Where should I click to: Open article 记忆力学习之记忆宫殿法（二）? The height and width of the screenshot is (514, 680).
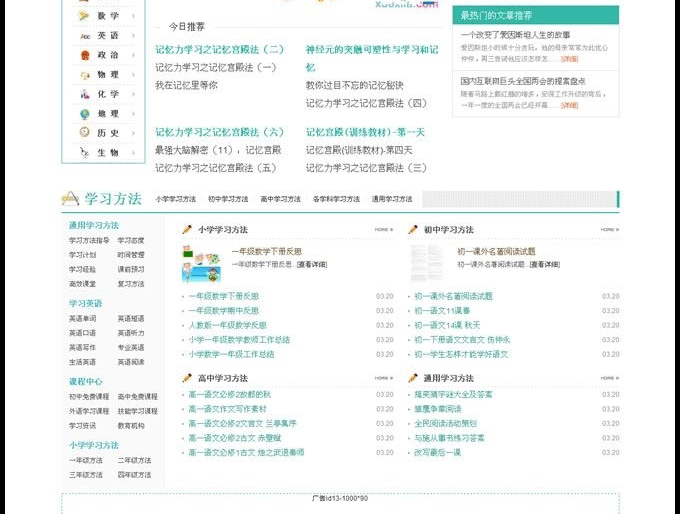[219, 50]
